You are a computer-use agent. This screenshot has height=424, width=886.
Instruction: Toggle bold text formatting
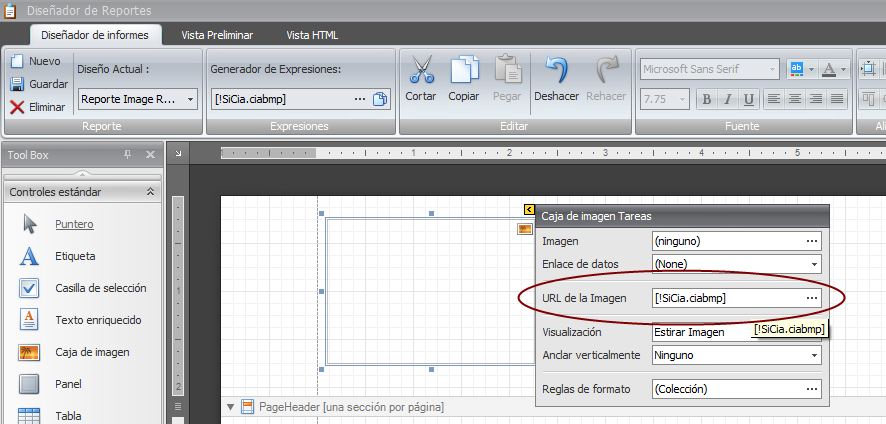[x=707, y=99]
